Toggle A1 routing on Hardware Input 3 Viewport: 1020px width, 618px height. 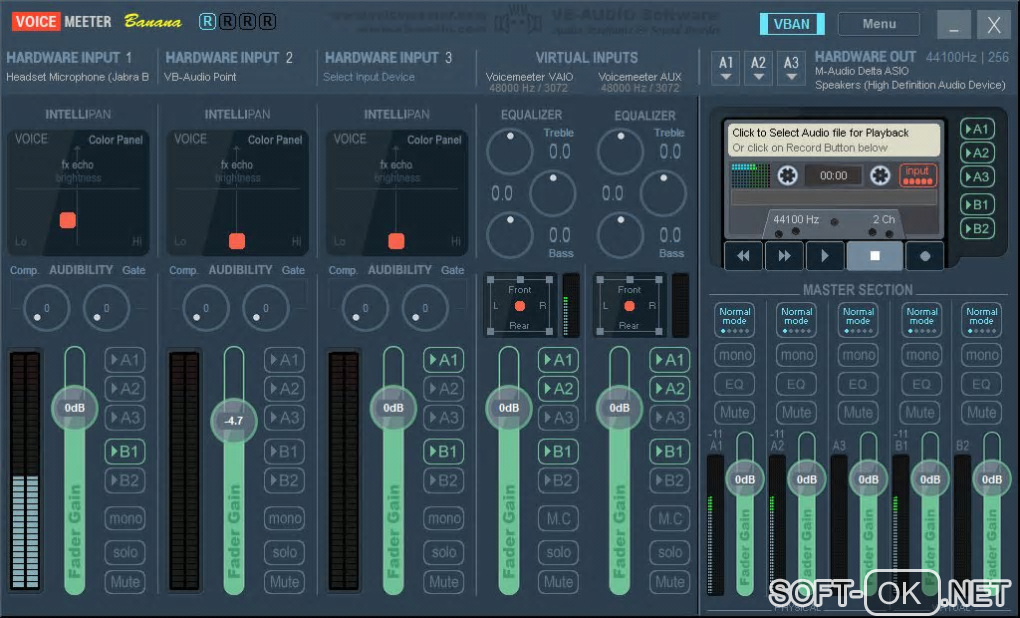pyautogui.click(x=443, y=360)
